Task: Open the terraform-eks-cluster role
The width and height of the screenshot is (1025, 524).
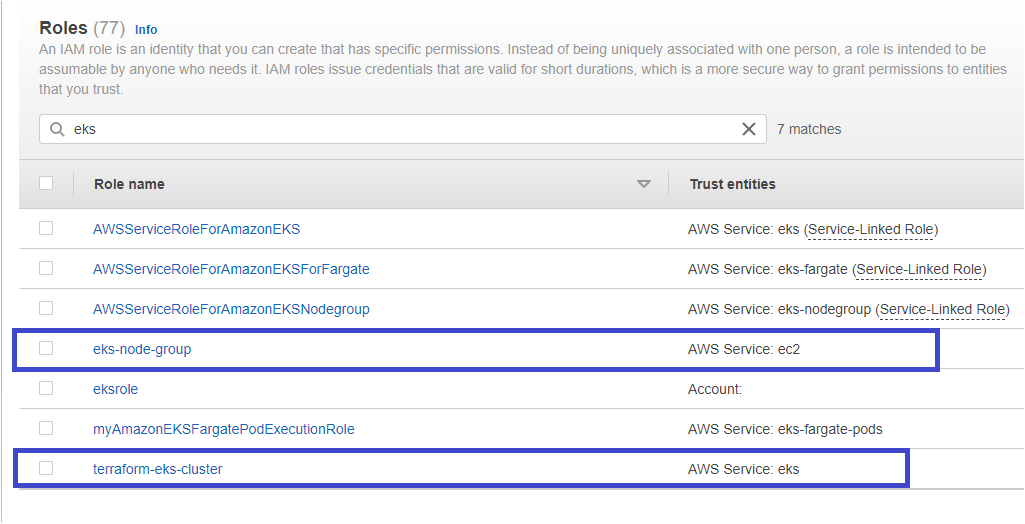Action: point(158,469)
